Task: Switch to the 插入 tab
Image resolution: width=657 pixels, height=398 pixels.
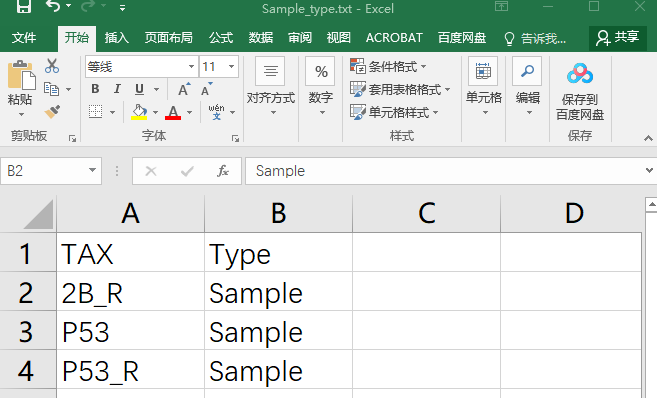Action: (116, 38)
